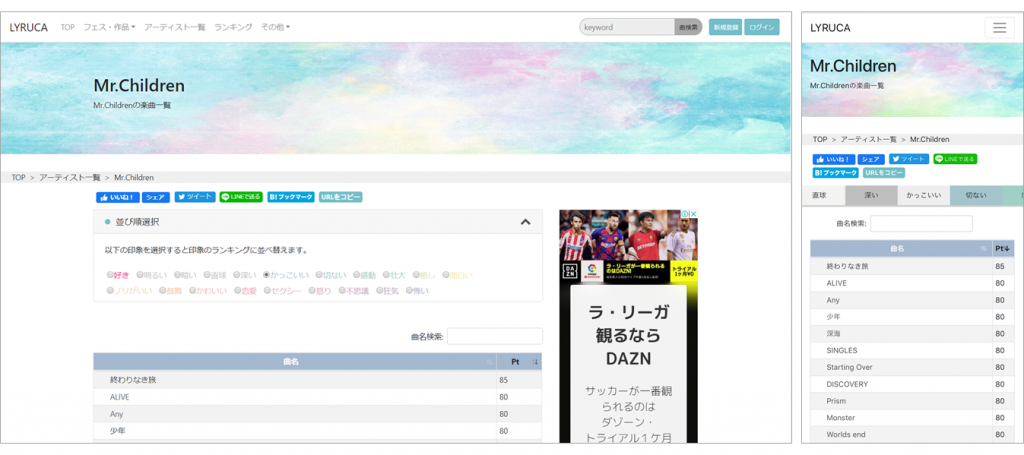This screenshot has width=1024, height=455.
Task: Sort by 曲名 column arrows in desktop table
Action: tap(489, 362)
